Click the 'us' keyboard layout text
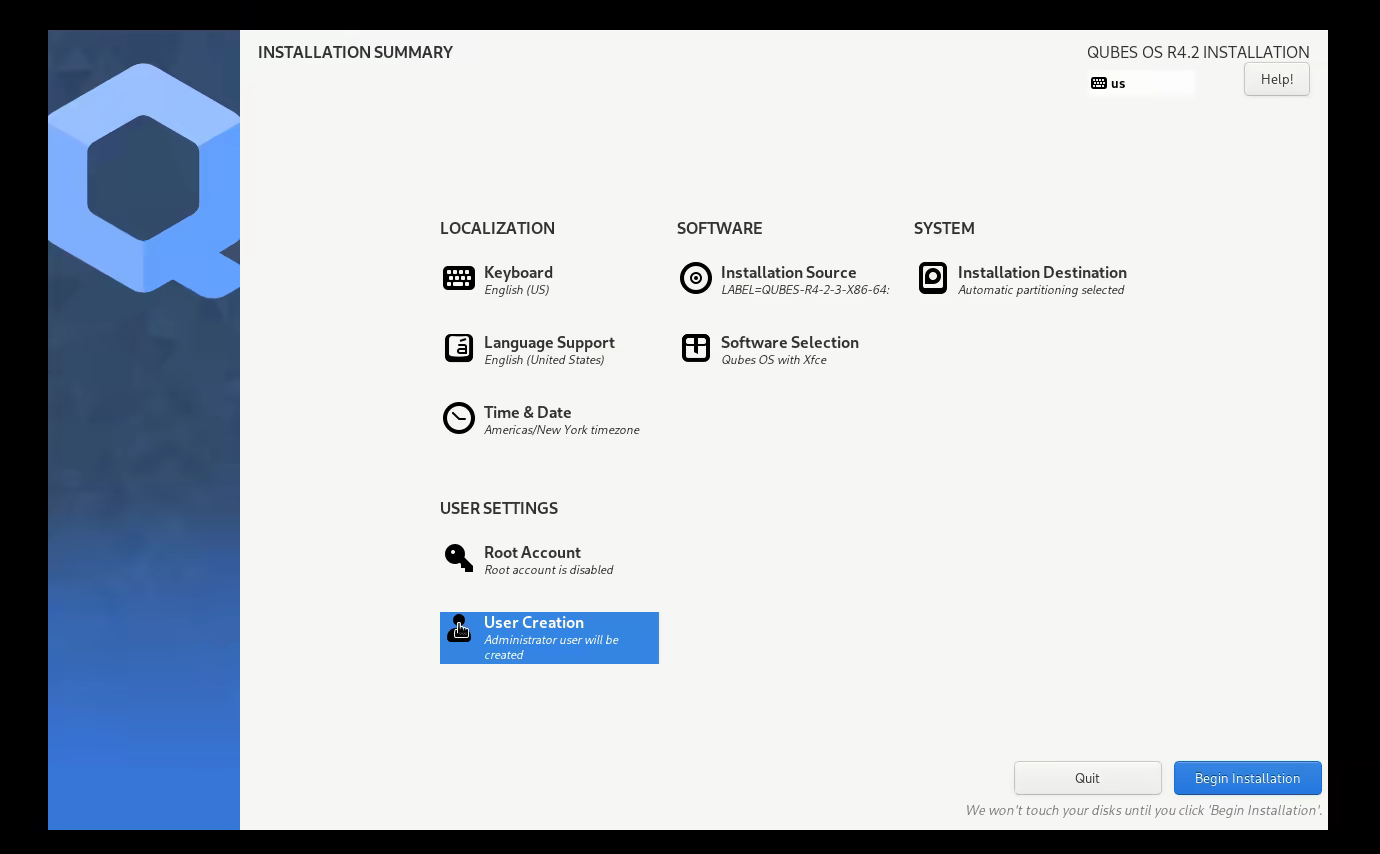Screen dimensions: 1380x854 tap(1118, 84)
